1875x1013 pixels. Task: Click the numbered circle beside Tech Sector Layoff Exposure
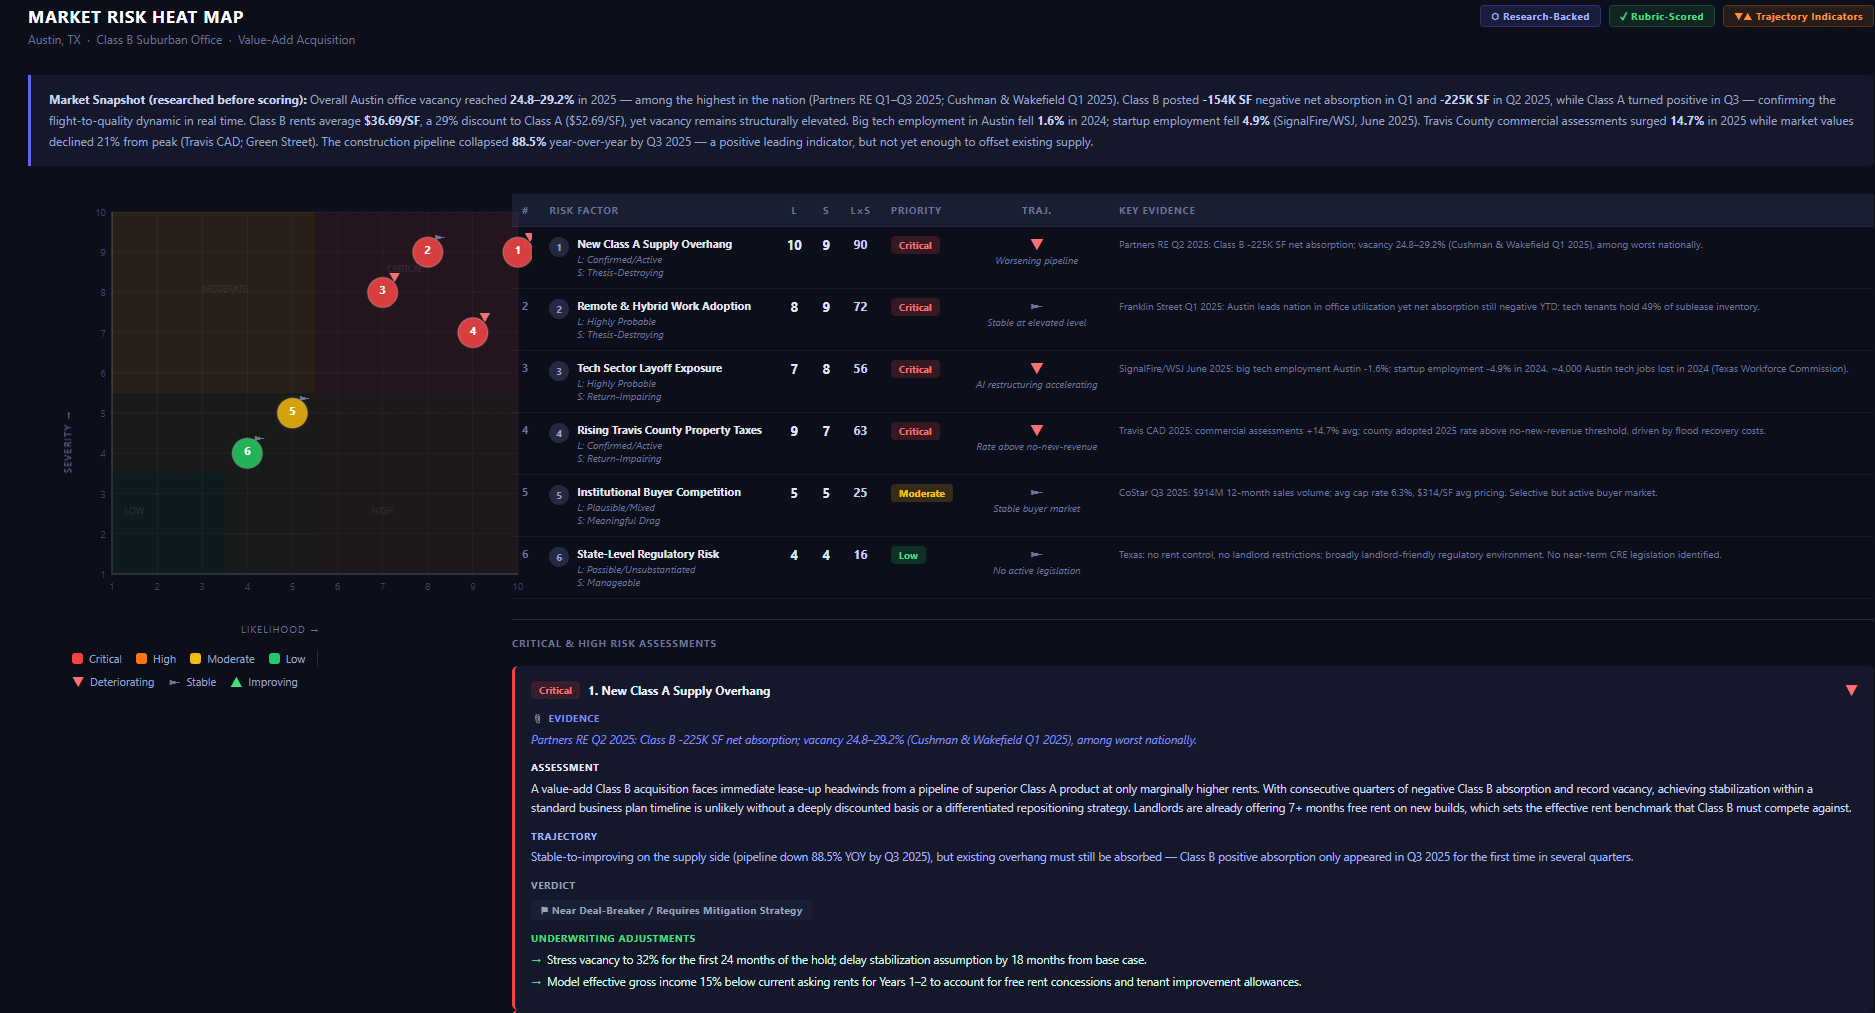point(559,371)
